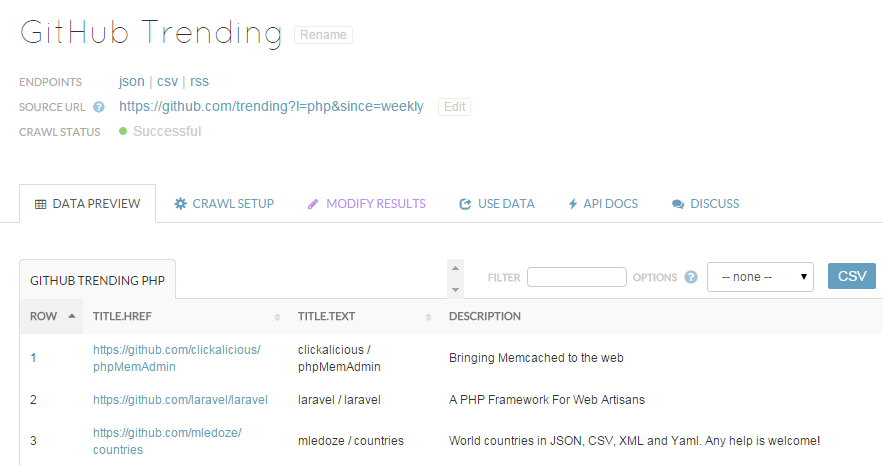Click the pencil icon on Modify Results

click(x=313, y=204)
